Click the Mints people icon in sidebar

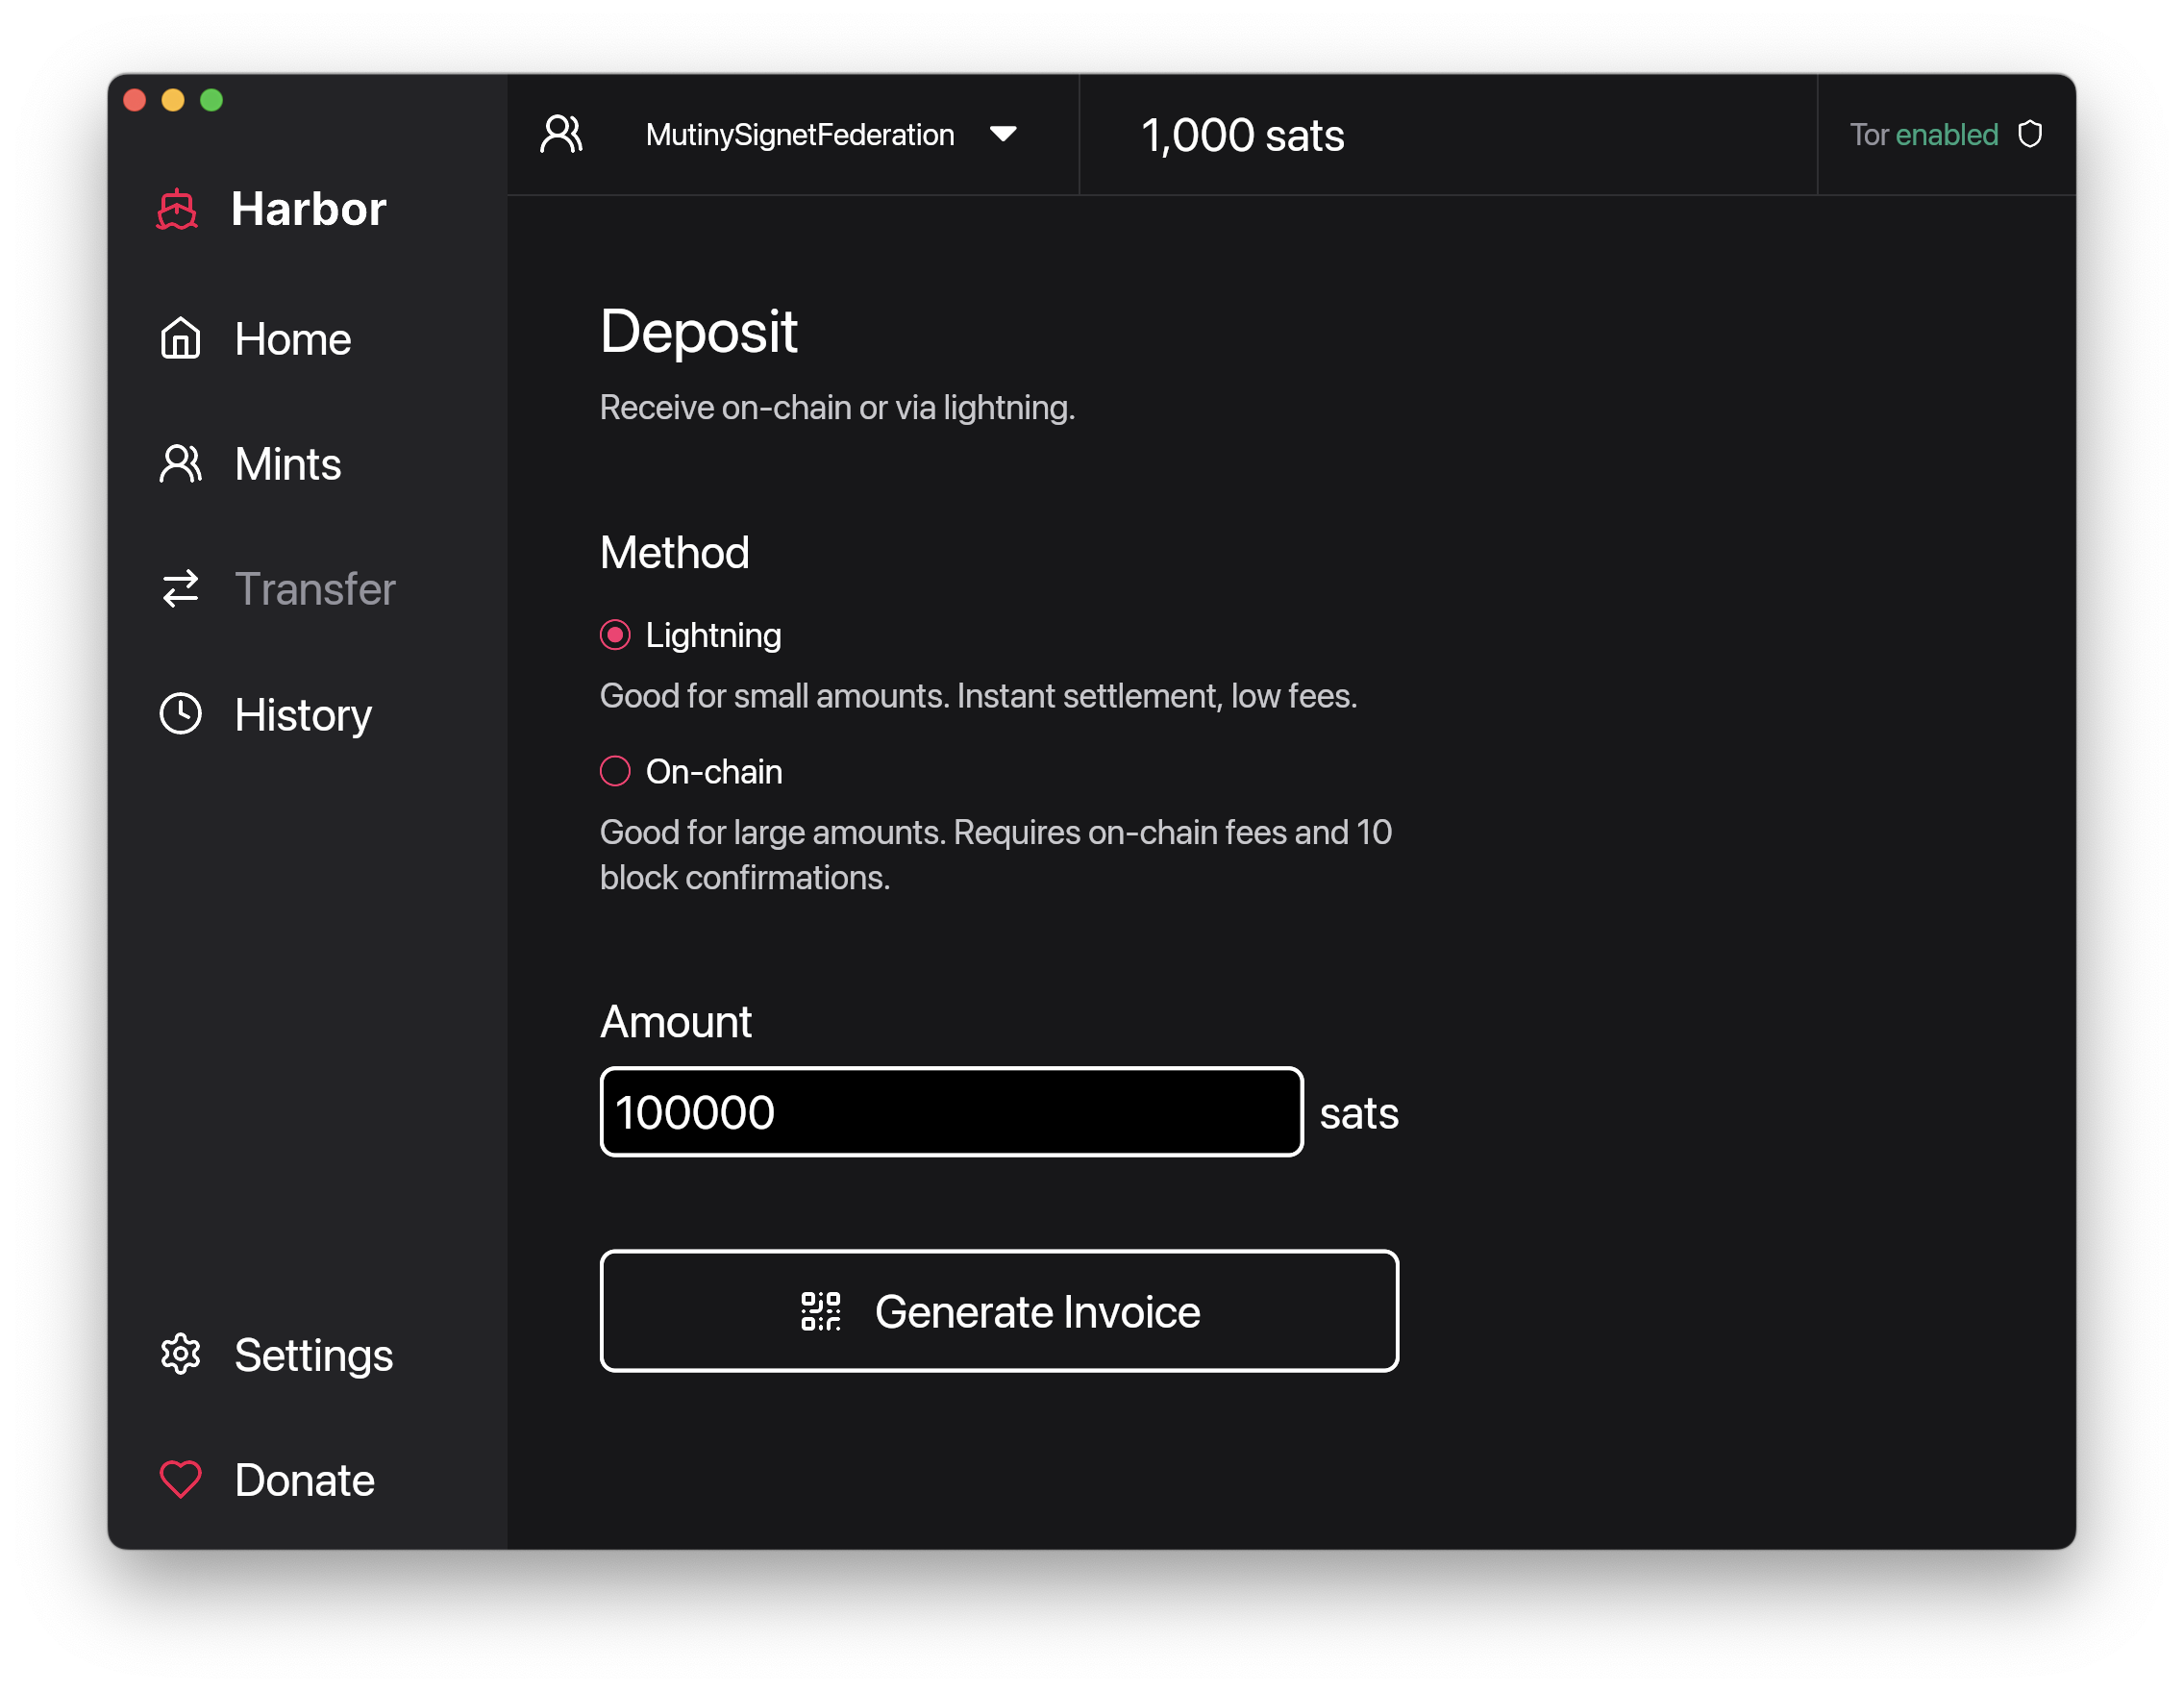pyautogui.click(x=181, y=464)
